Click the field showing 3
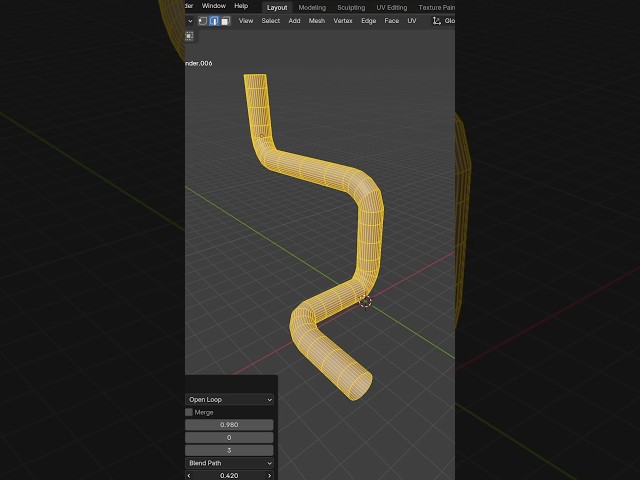 pyautogui.click(x=229, y=450)
